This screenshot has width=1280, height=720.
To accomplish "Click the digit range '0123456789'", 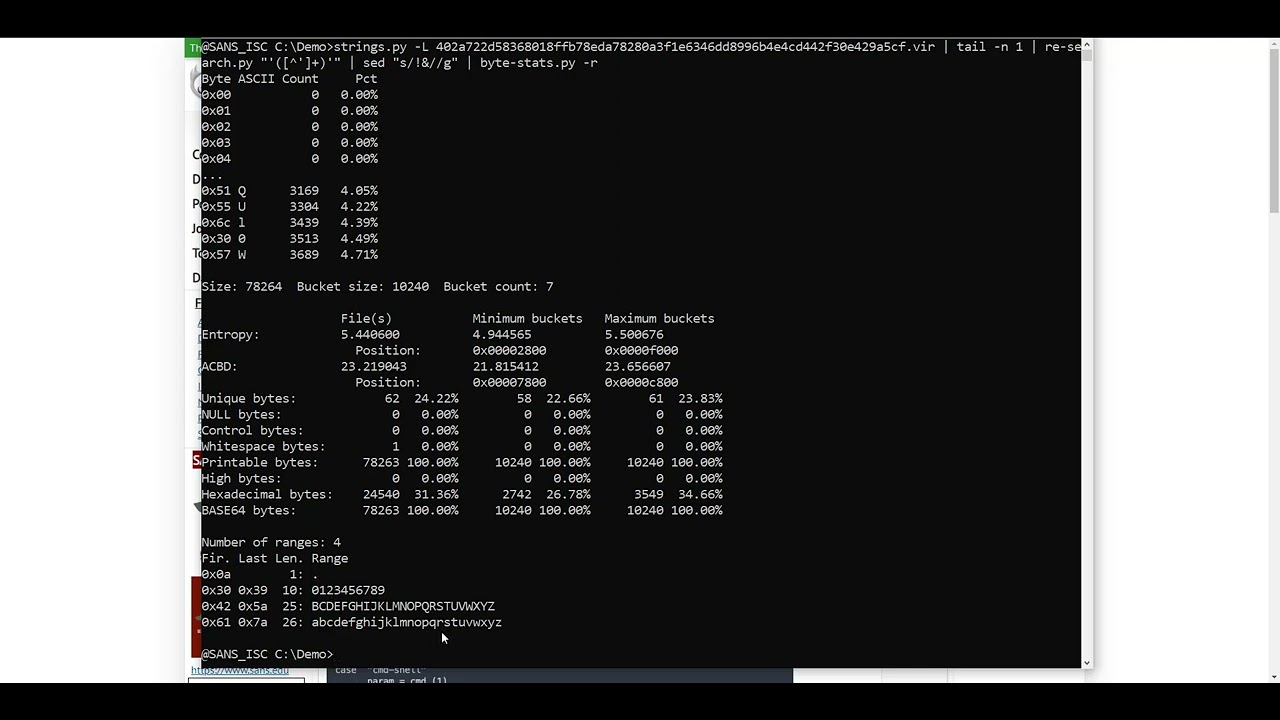I will [348, 590].
